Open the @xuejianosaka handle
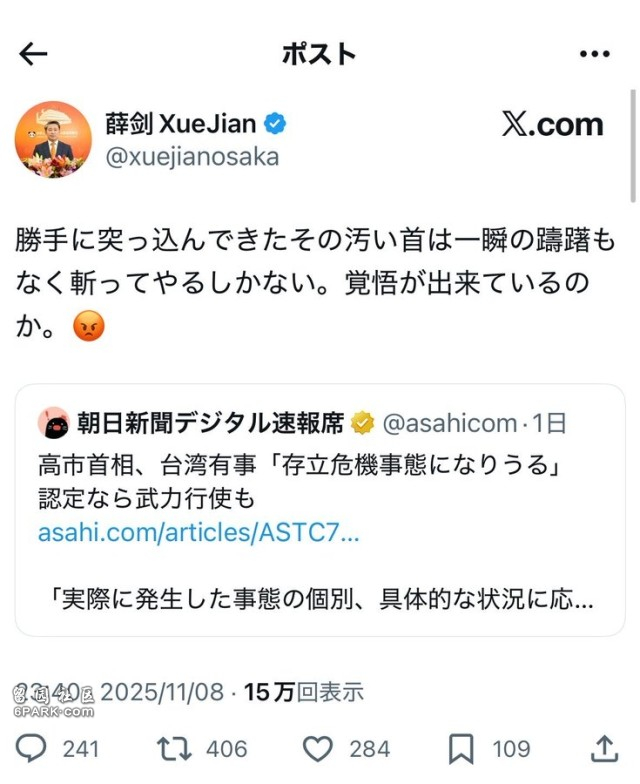Viewport: 640px width, 784px height. [192, 158]
